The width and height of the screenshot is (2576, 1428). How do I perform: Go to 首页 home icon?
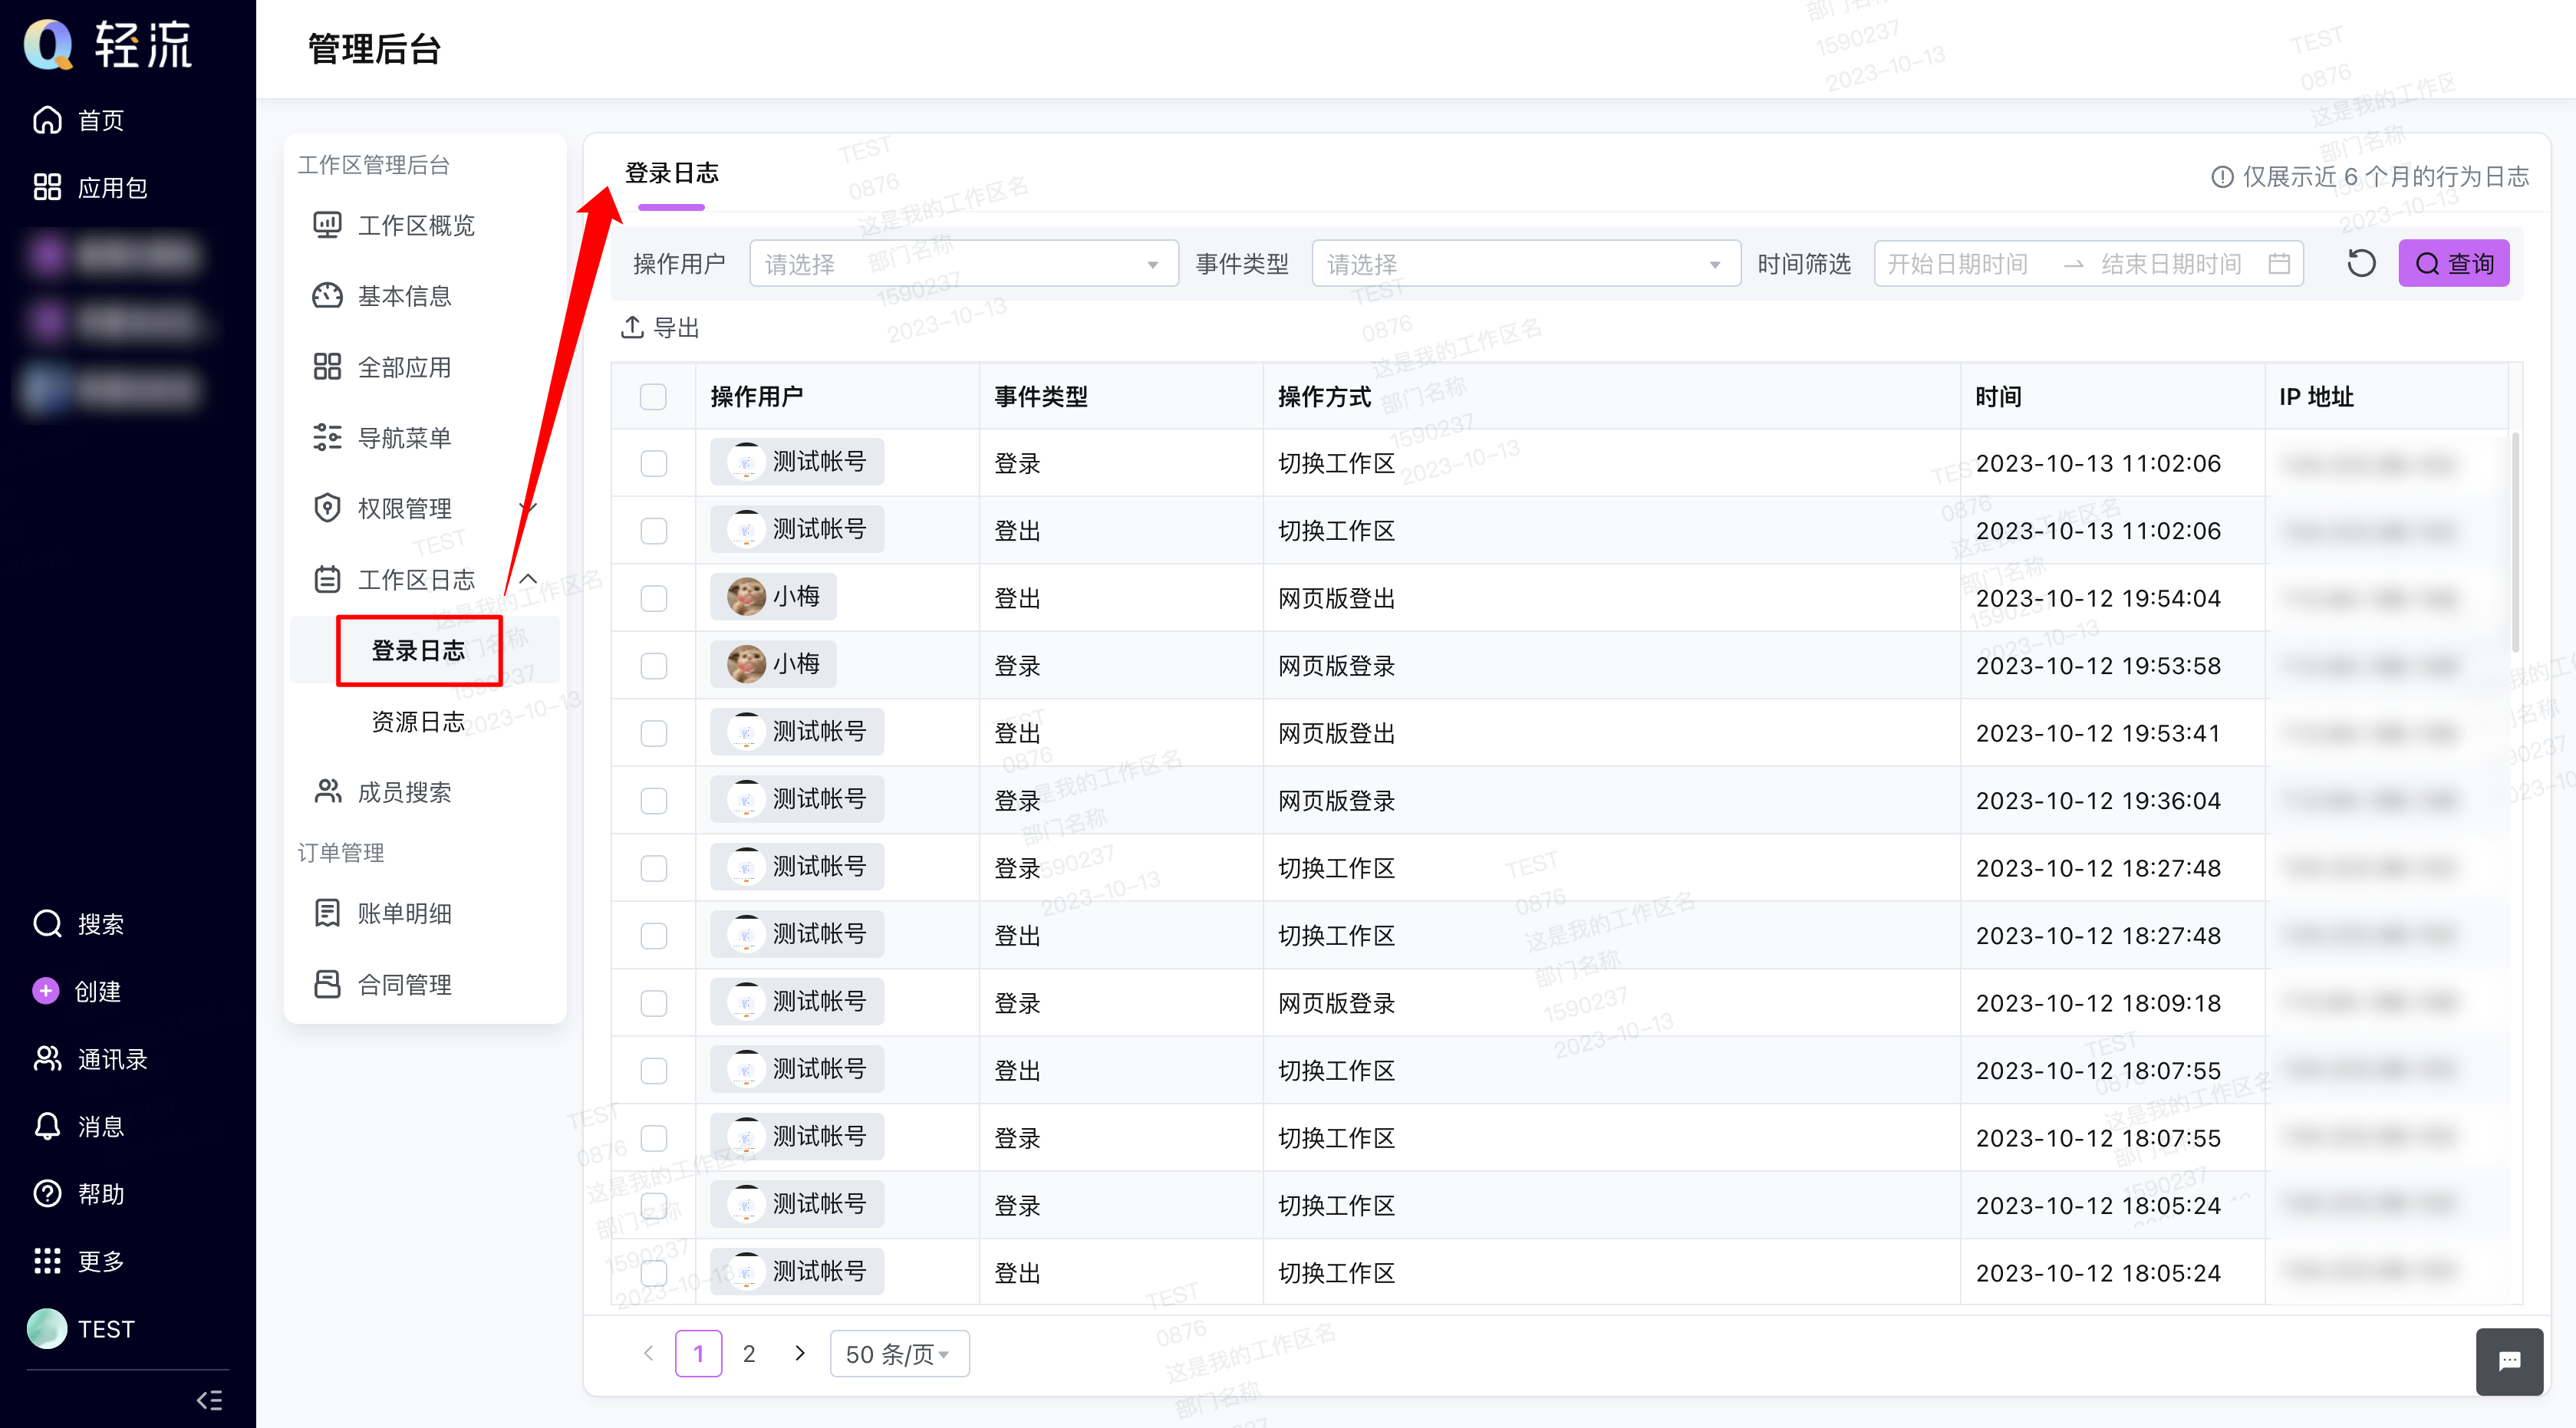click(x=47, y=120)
